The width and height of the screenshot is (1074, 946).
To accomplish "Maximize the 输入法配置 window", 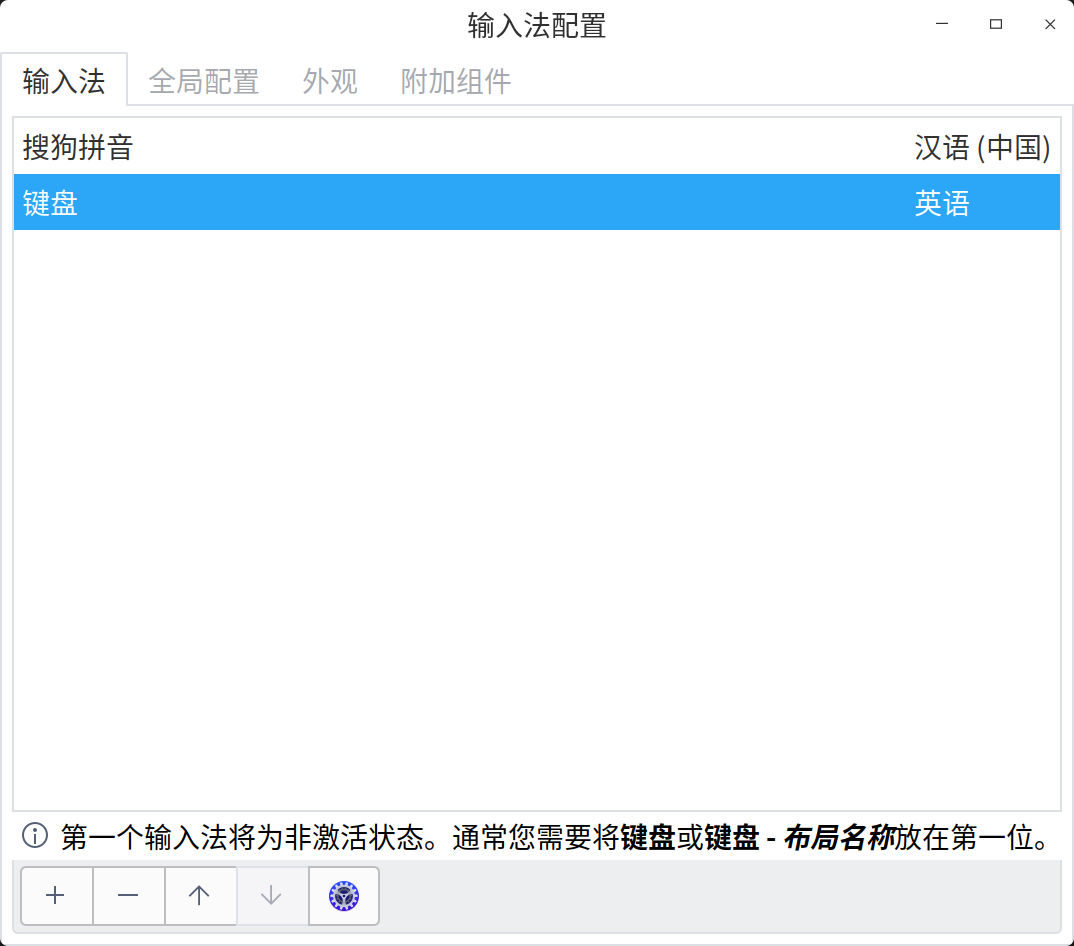I will [996, 24].
